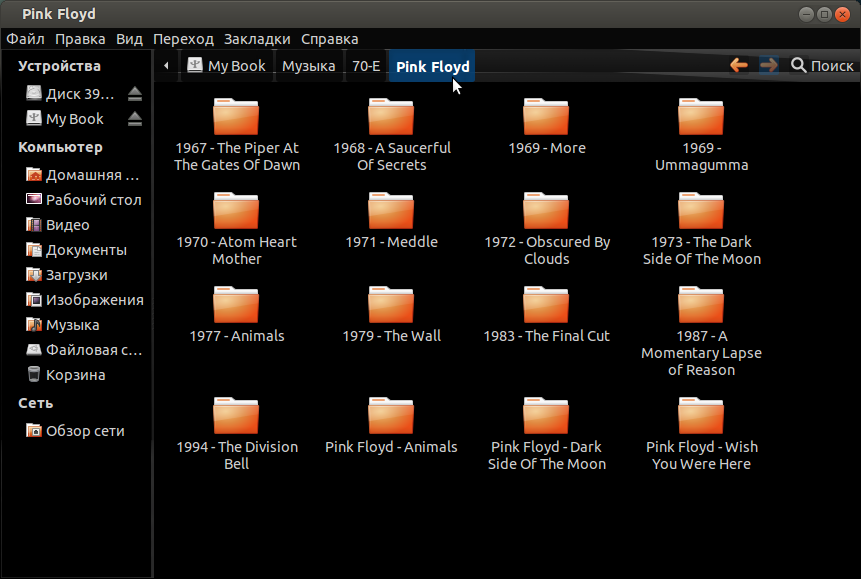Screen dimensions: 861x579
Task: Eject the My Book drive in sidebar
Action: click(135, 119)
